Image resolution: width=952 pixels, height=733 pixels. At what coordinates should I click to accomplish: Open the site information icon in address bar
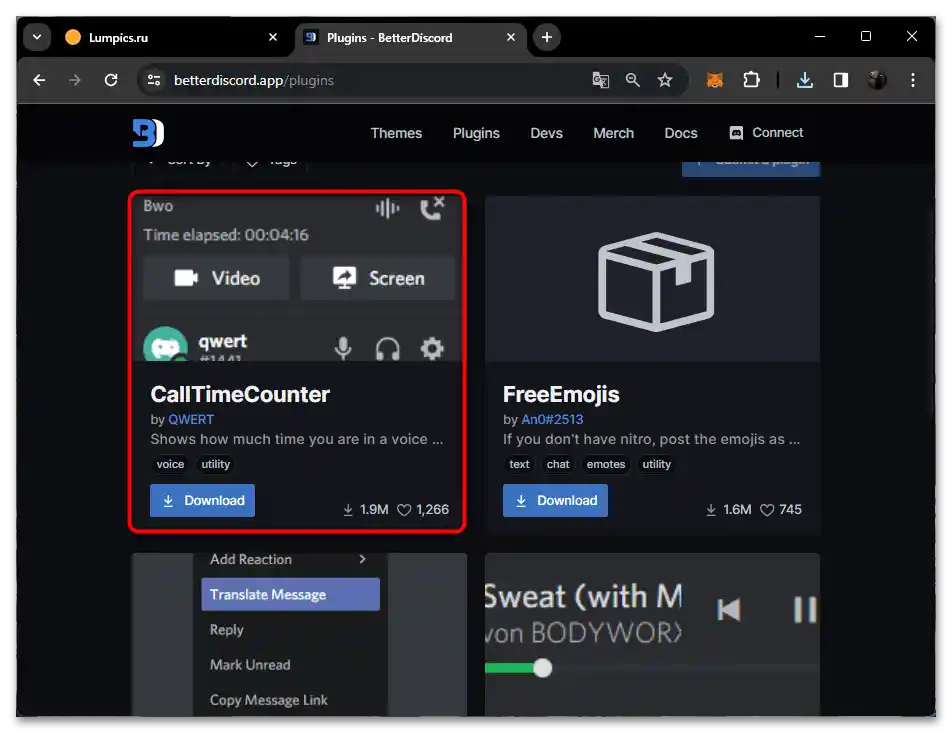coord(154,80)
